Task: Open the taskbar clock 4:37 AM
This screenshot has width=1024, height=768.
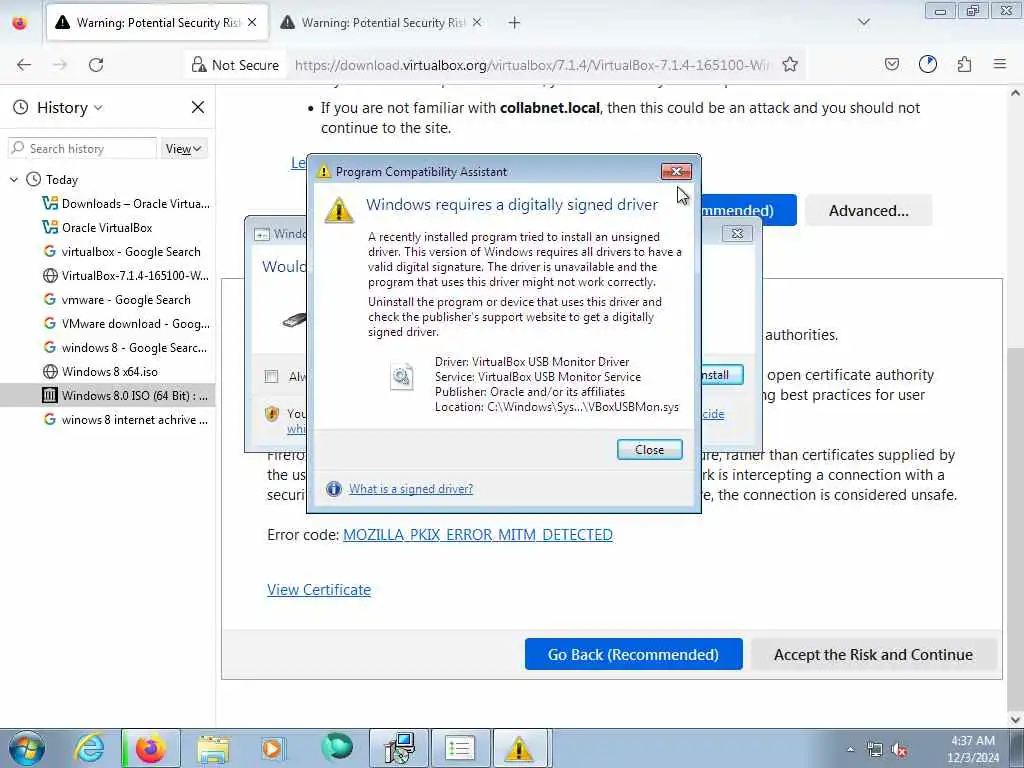Action: [973, 749]
